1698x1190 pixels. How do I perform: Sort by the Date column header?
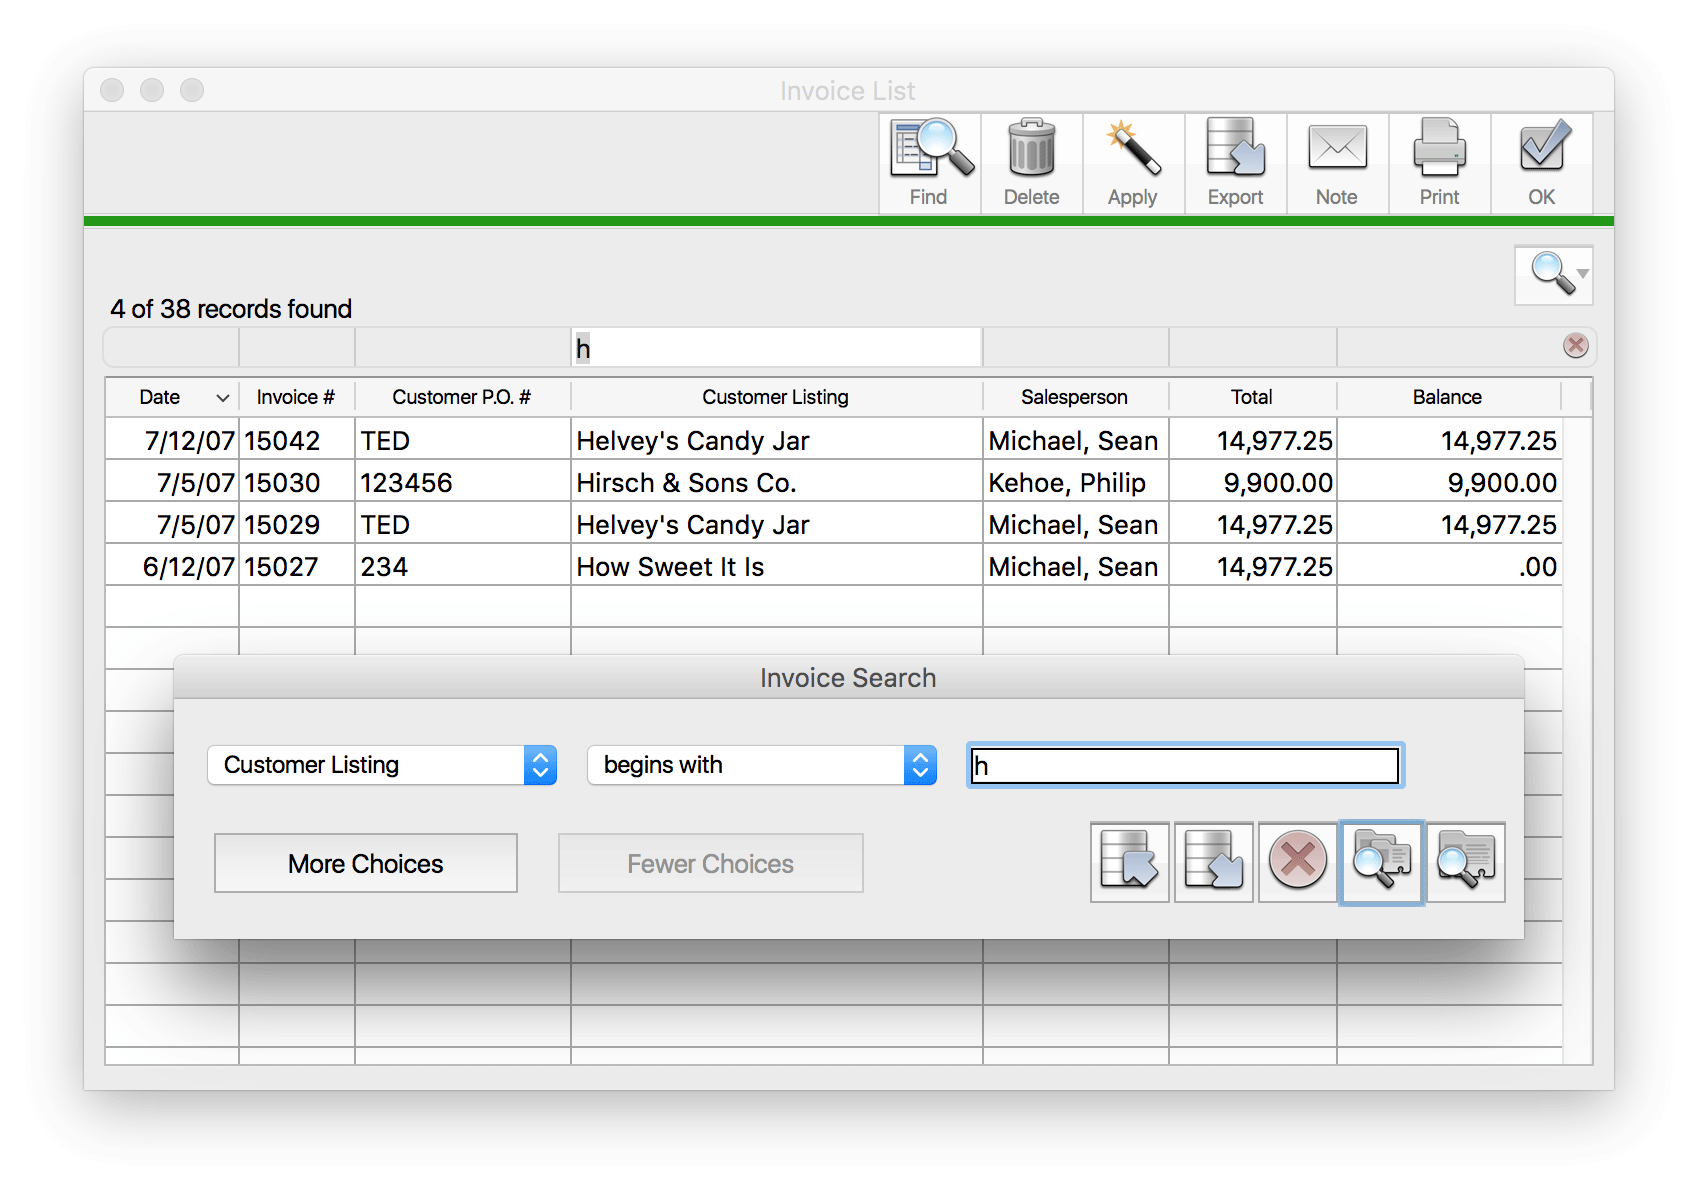point(172,397)
